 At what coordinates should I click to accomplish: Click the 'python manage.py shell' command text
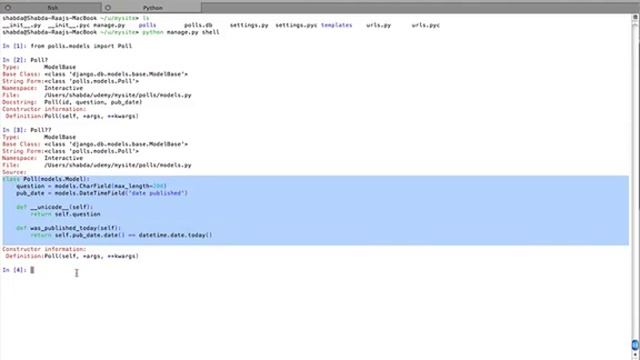[181, 32]
